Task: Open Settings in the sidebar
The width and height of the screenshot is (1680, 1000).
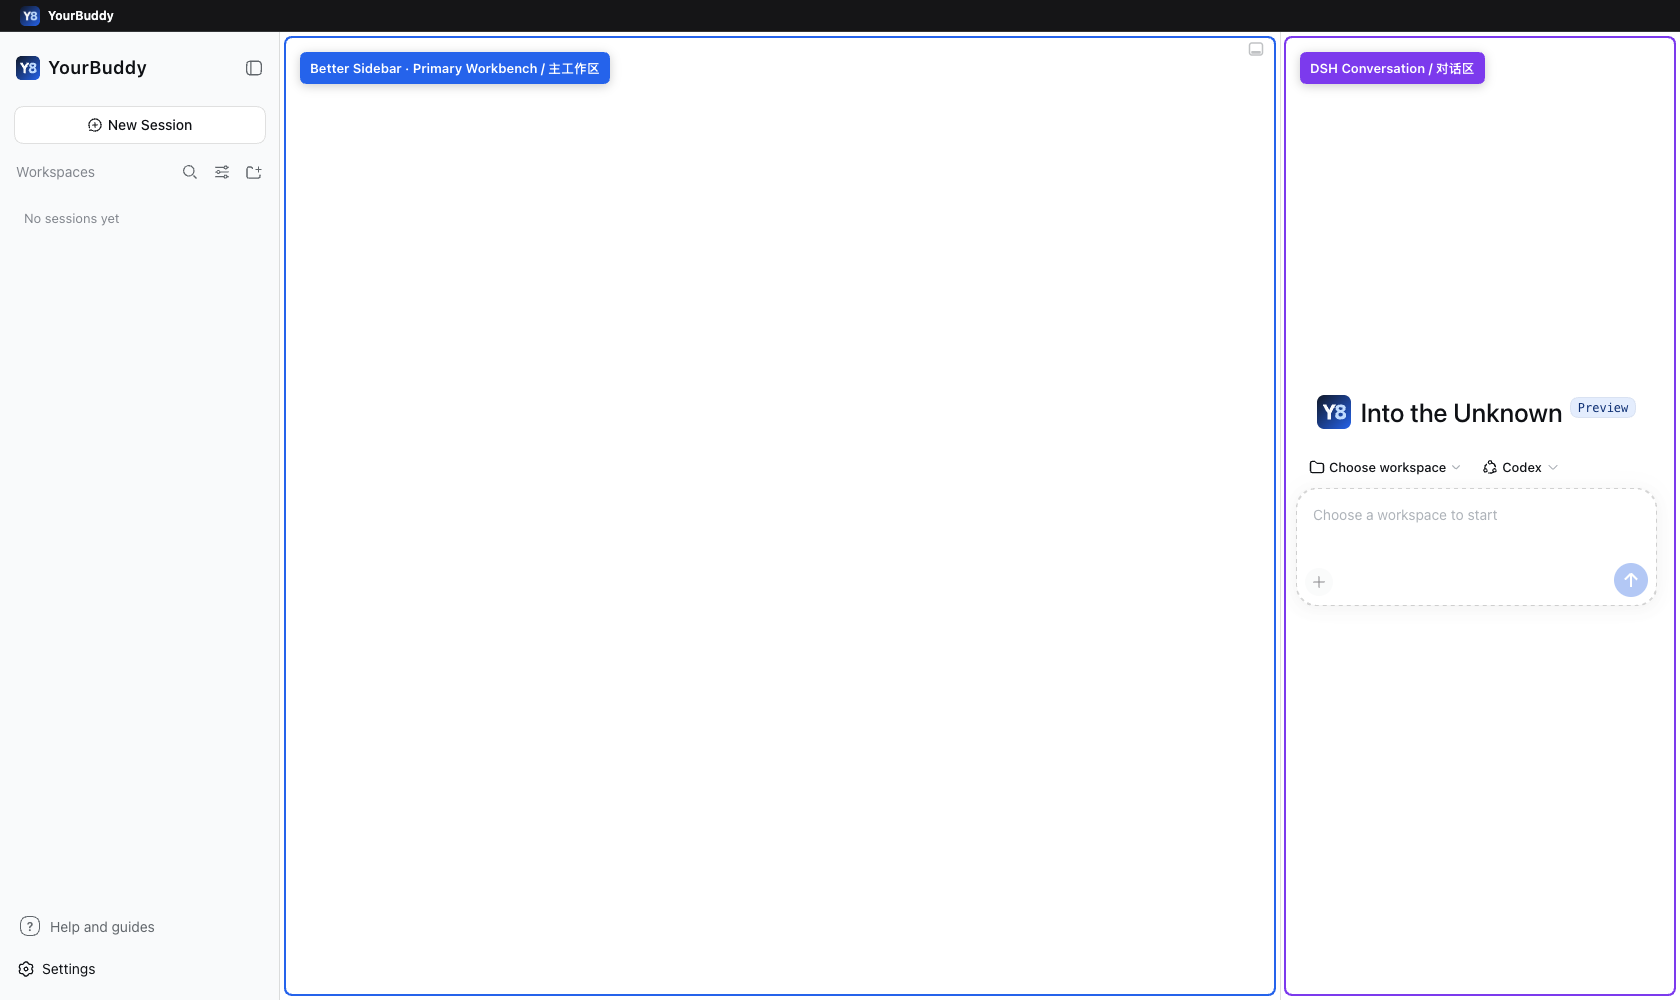Action: (x=57, y=969)
